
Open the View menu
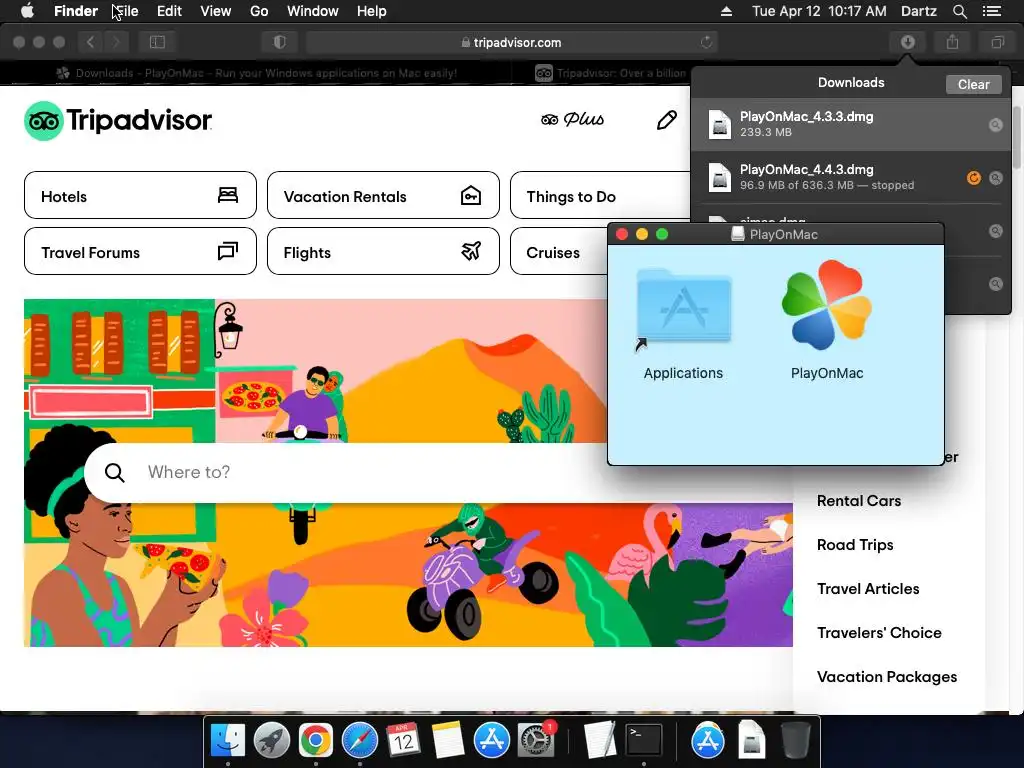pos(216,11)
